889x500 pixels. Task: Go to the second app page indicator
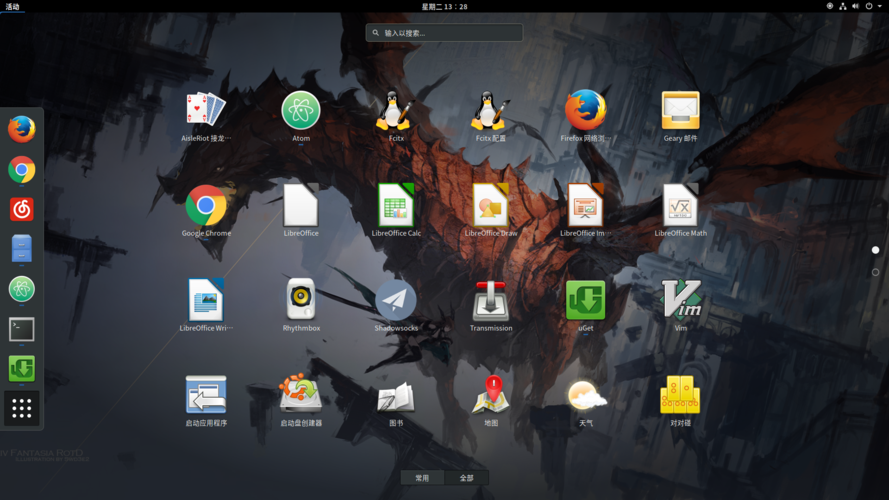[x=875, y=272]
